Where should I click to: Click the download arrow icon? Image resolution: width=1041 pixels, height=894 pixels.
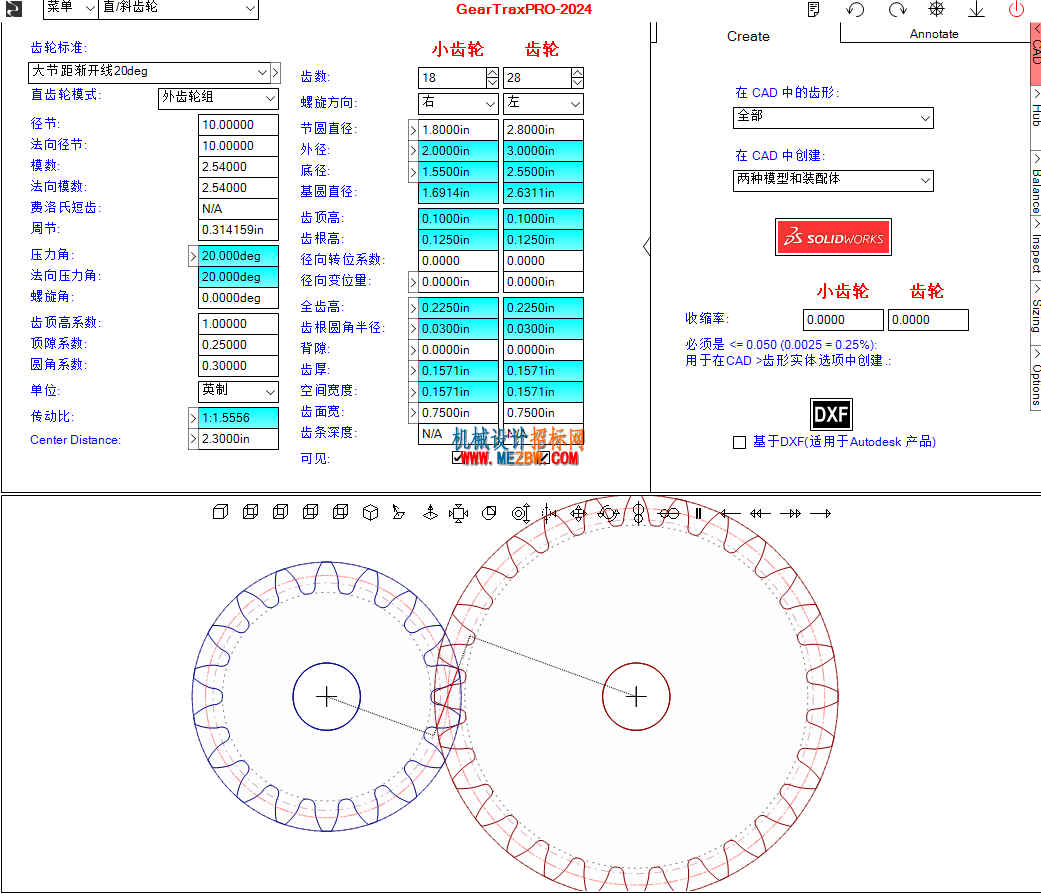(976, 9)
